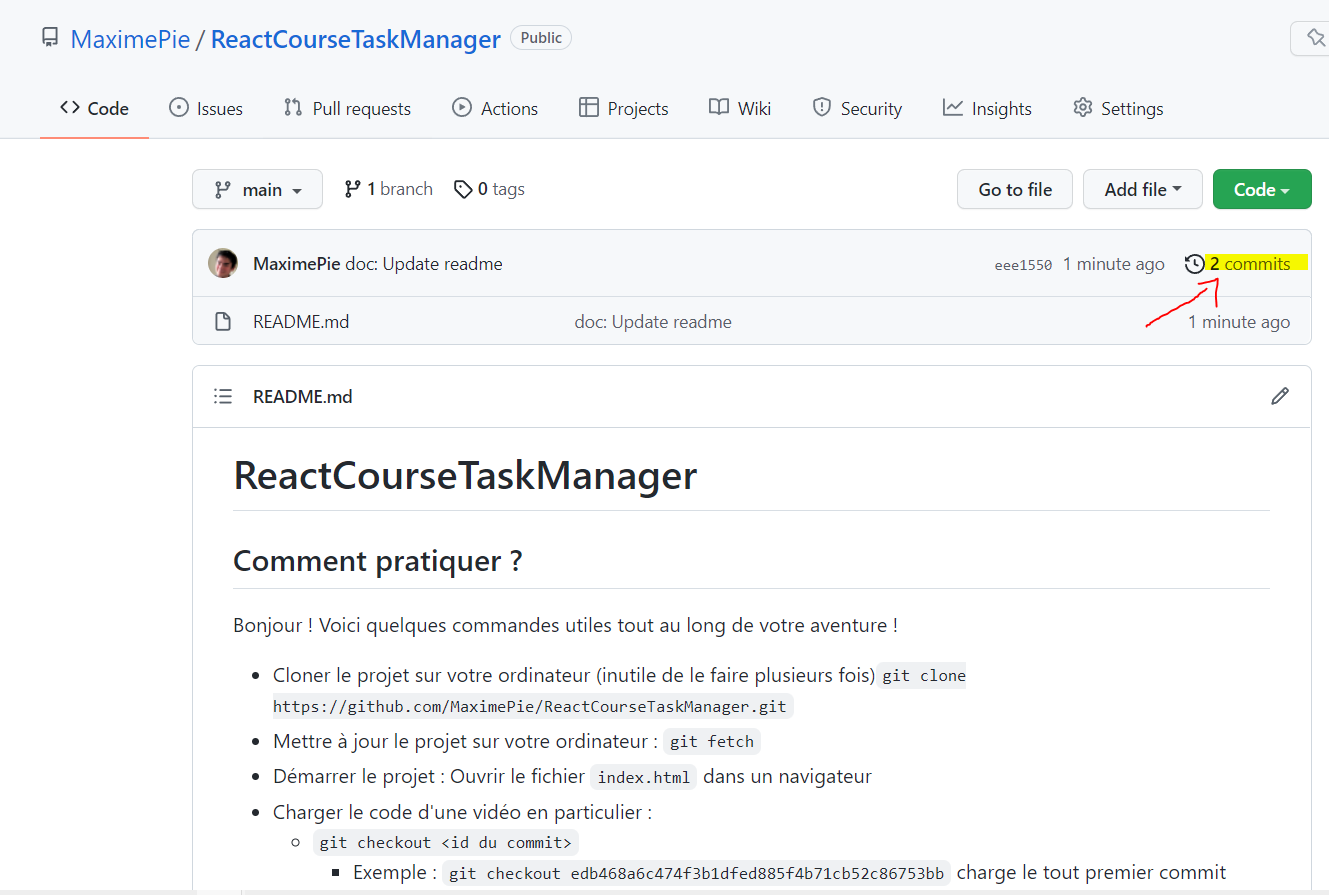Open the README table of contents icon
Viewport: 1329px width, 895px height.
pyautogui.click(x=223, y=395)
